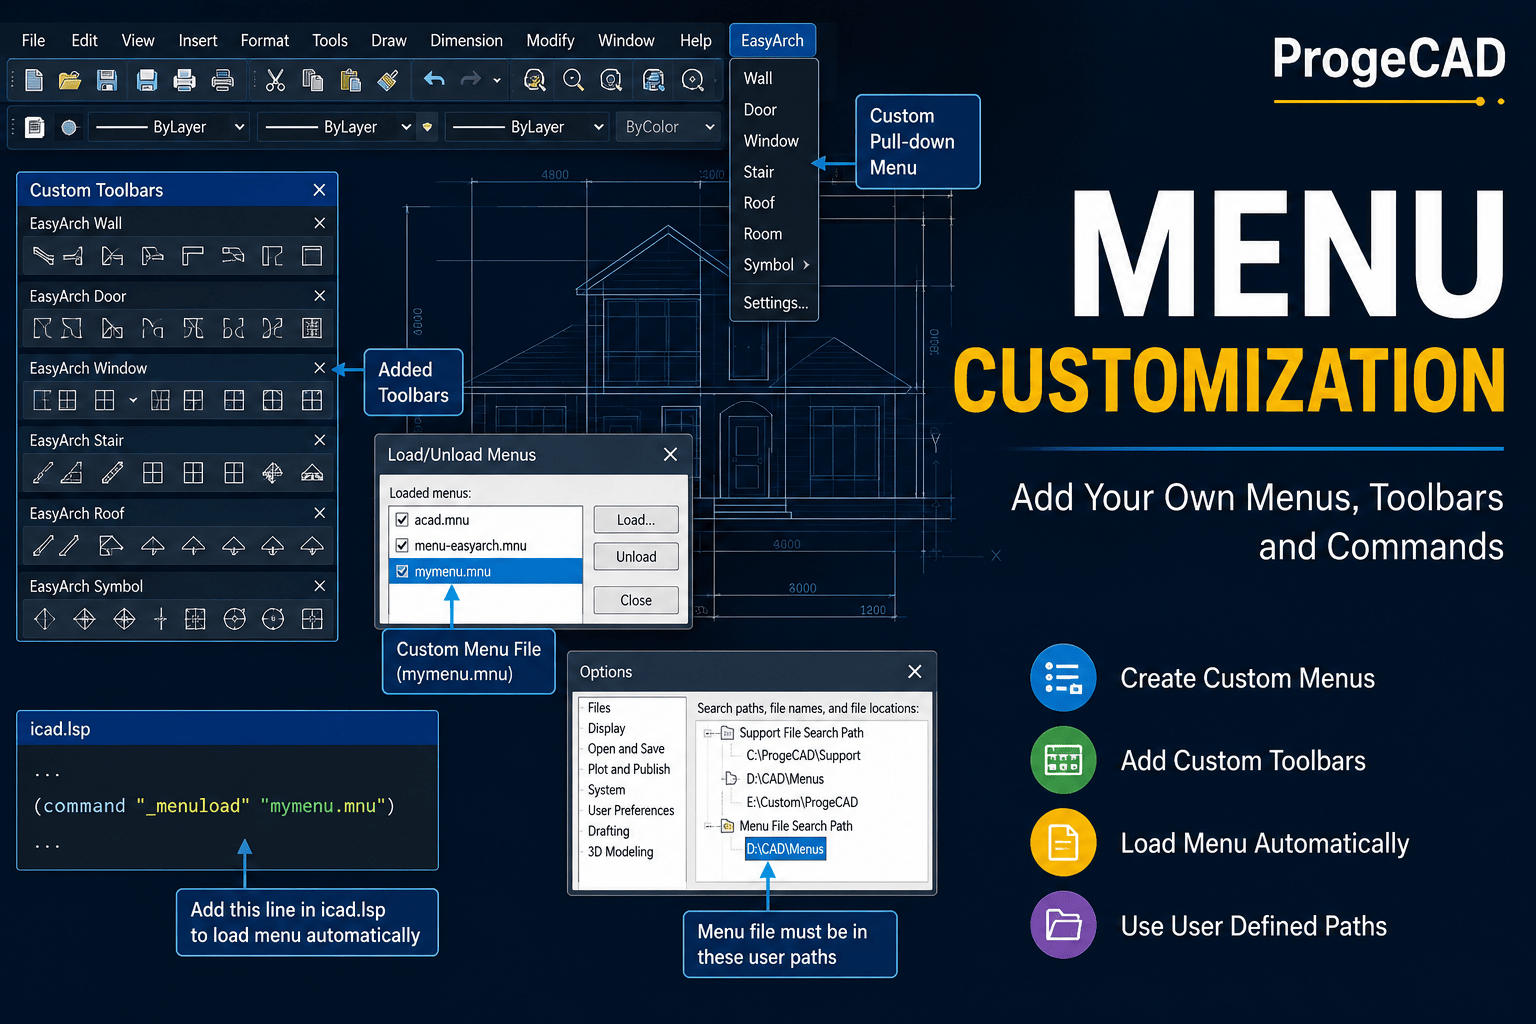Select Files in the Options category list

[x=599, y=708]
